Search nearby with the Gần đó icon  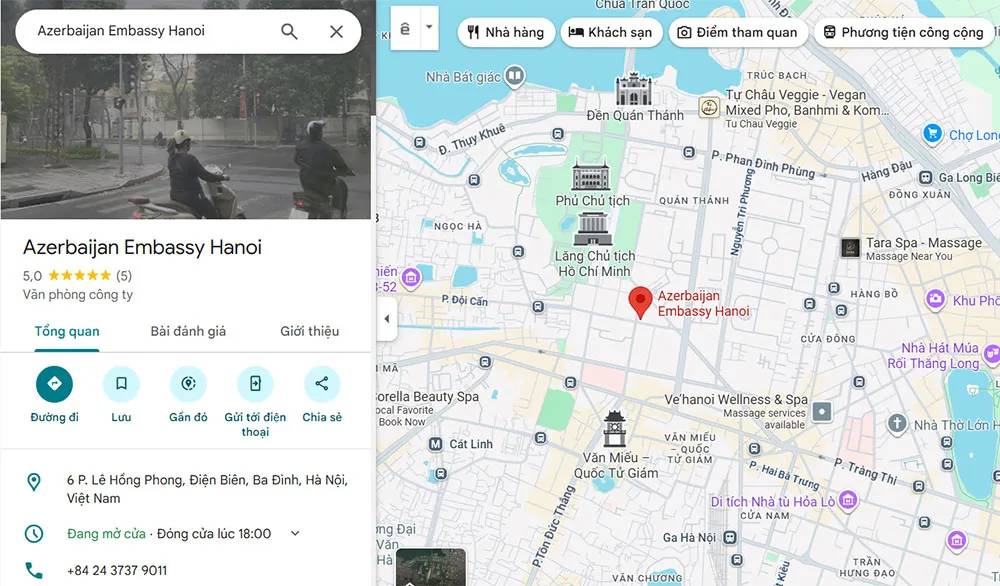pos(188,385)
